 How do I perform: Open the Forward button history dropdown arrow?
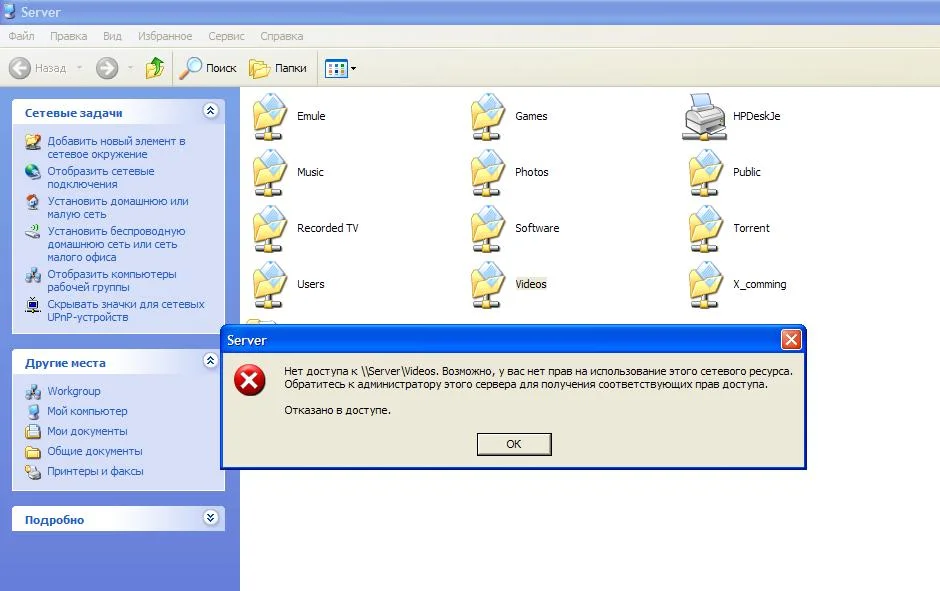point(130,68)
